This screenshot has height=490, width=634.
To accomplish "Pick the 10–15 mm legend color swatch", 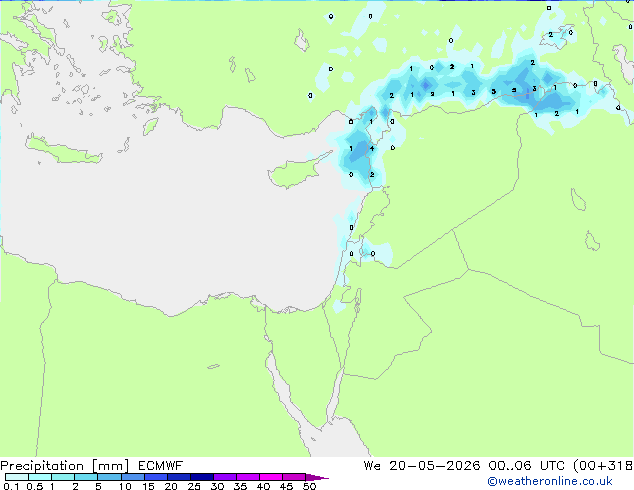I will pos(132,477).
